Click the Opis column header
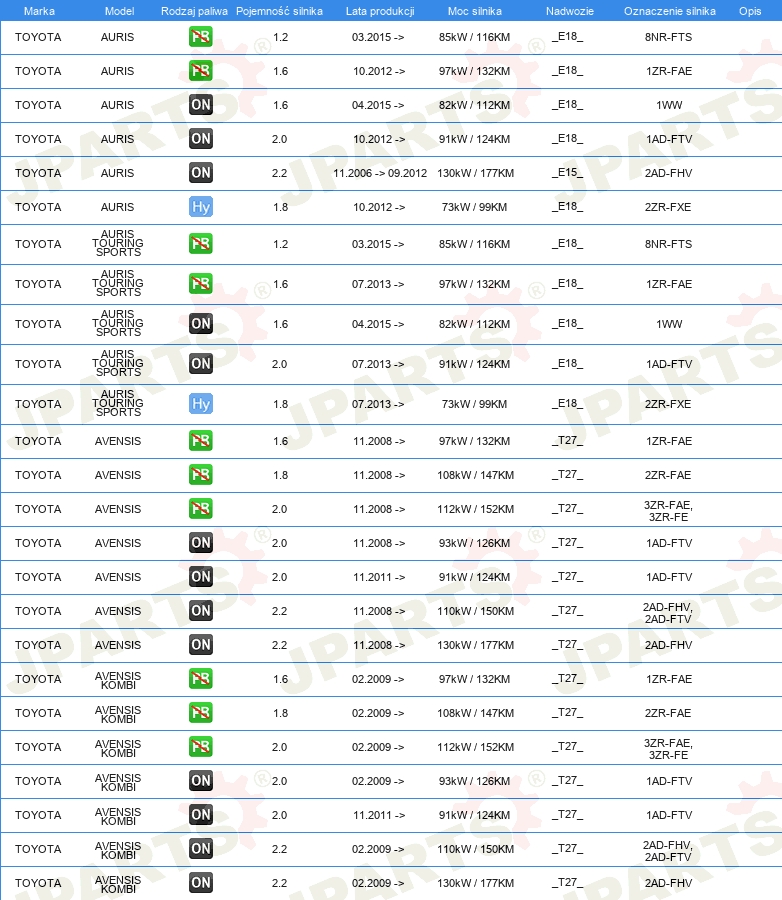The height and width of the screenshot is (900, 782). click(x=750, y=11)
